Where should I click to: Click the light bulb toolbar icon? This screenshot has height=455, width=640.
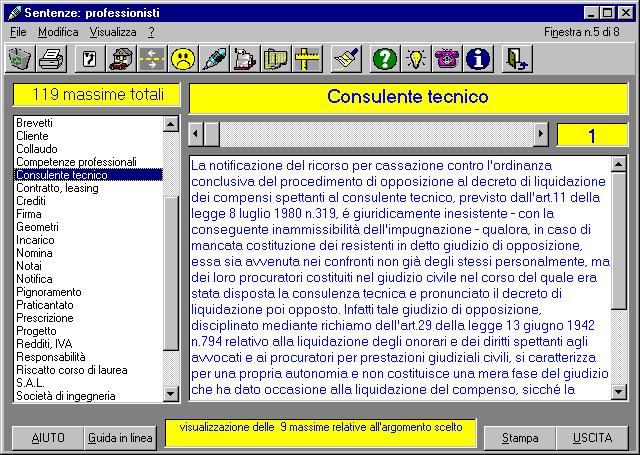tap(416, 59)
